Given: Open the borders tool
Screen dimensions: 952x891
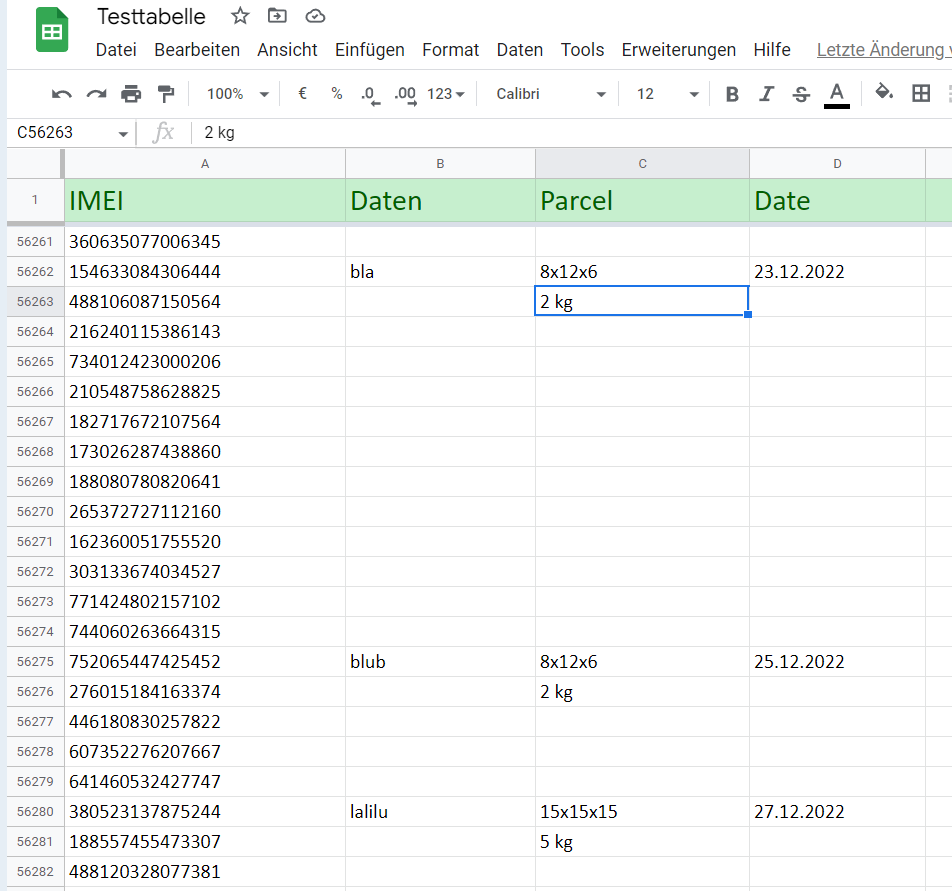Looking at the screenshot, I should tap(921, 93).
